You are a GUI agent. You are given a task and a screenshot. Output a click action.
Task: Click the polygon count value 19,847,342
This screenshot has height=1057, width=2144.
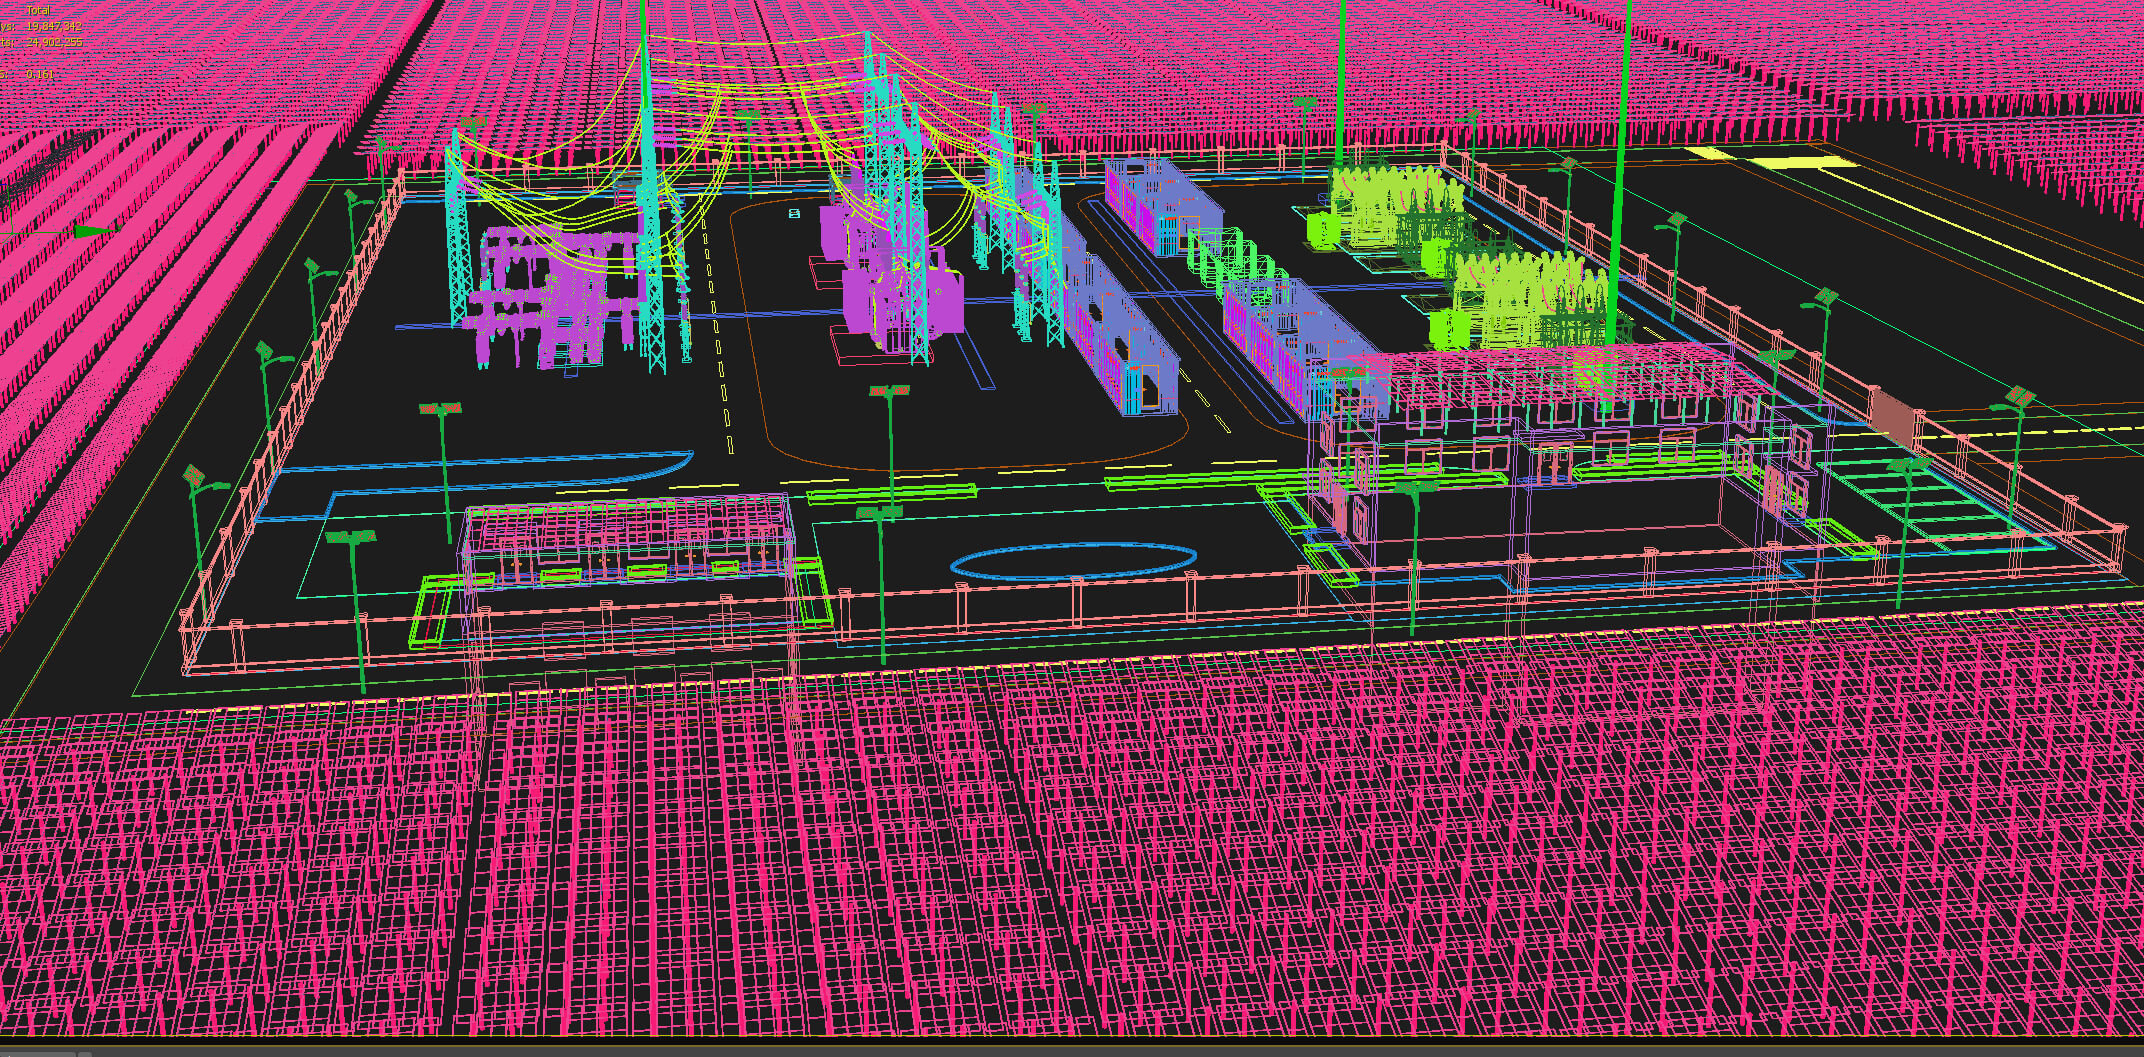tap(55, 26)
